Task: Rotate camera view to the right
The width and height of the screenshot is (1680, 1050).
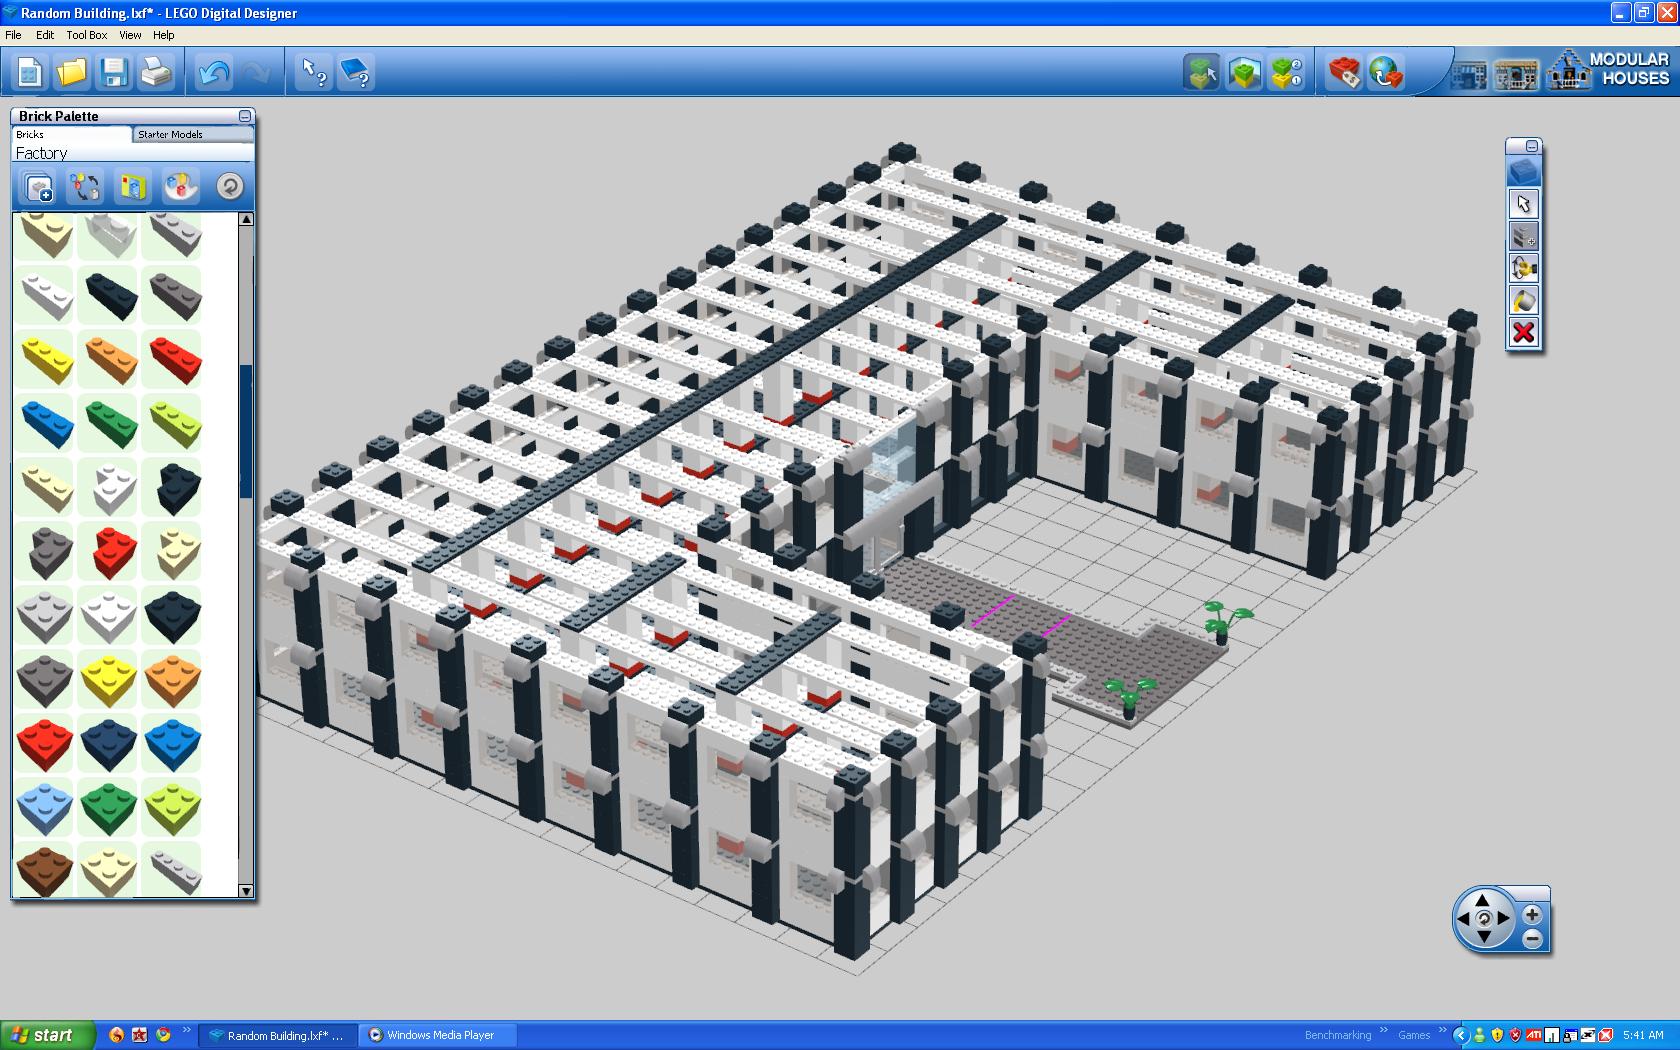Action: pos(1504,918)
